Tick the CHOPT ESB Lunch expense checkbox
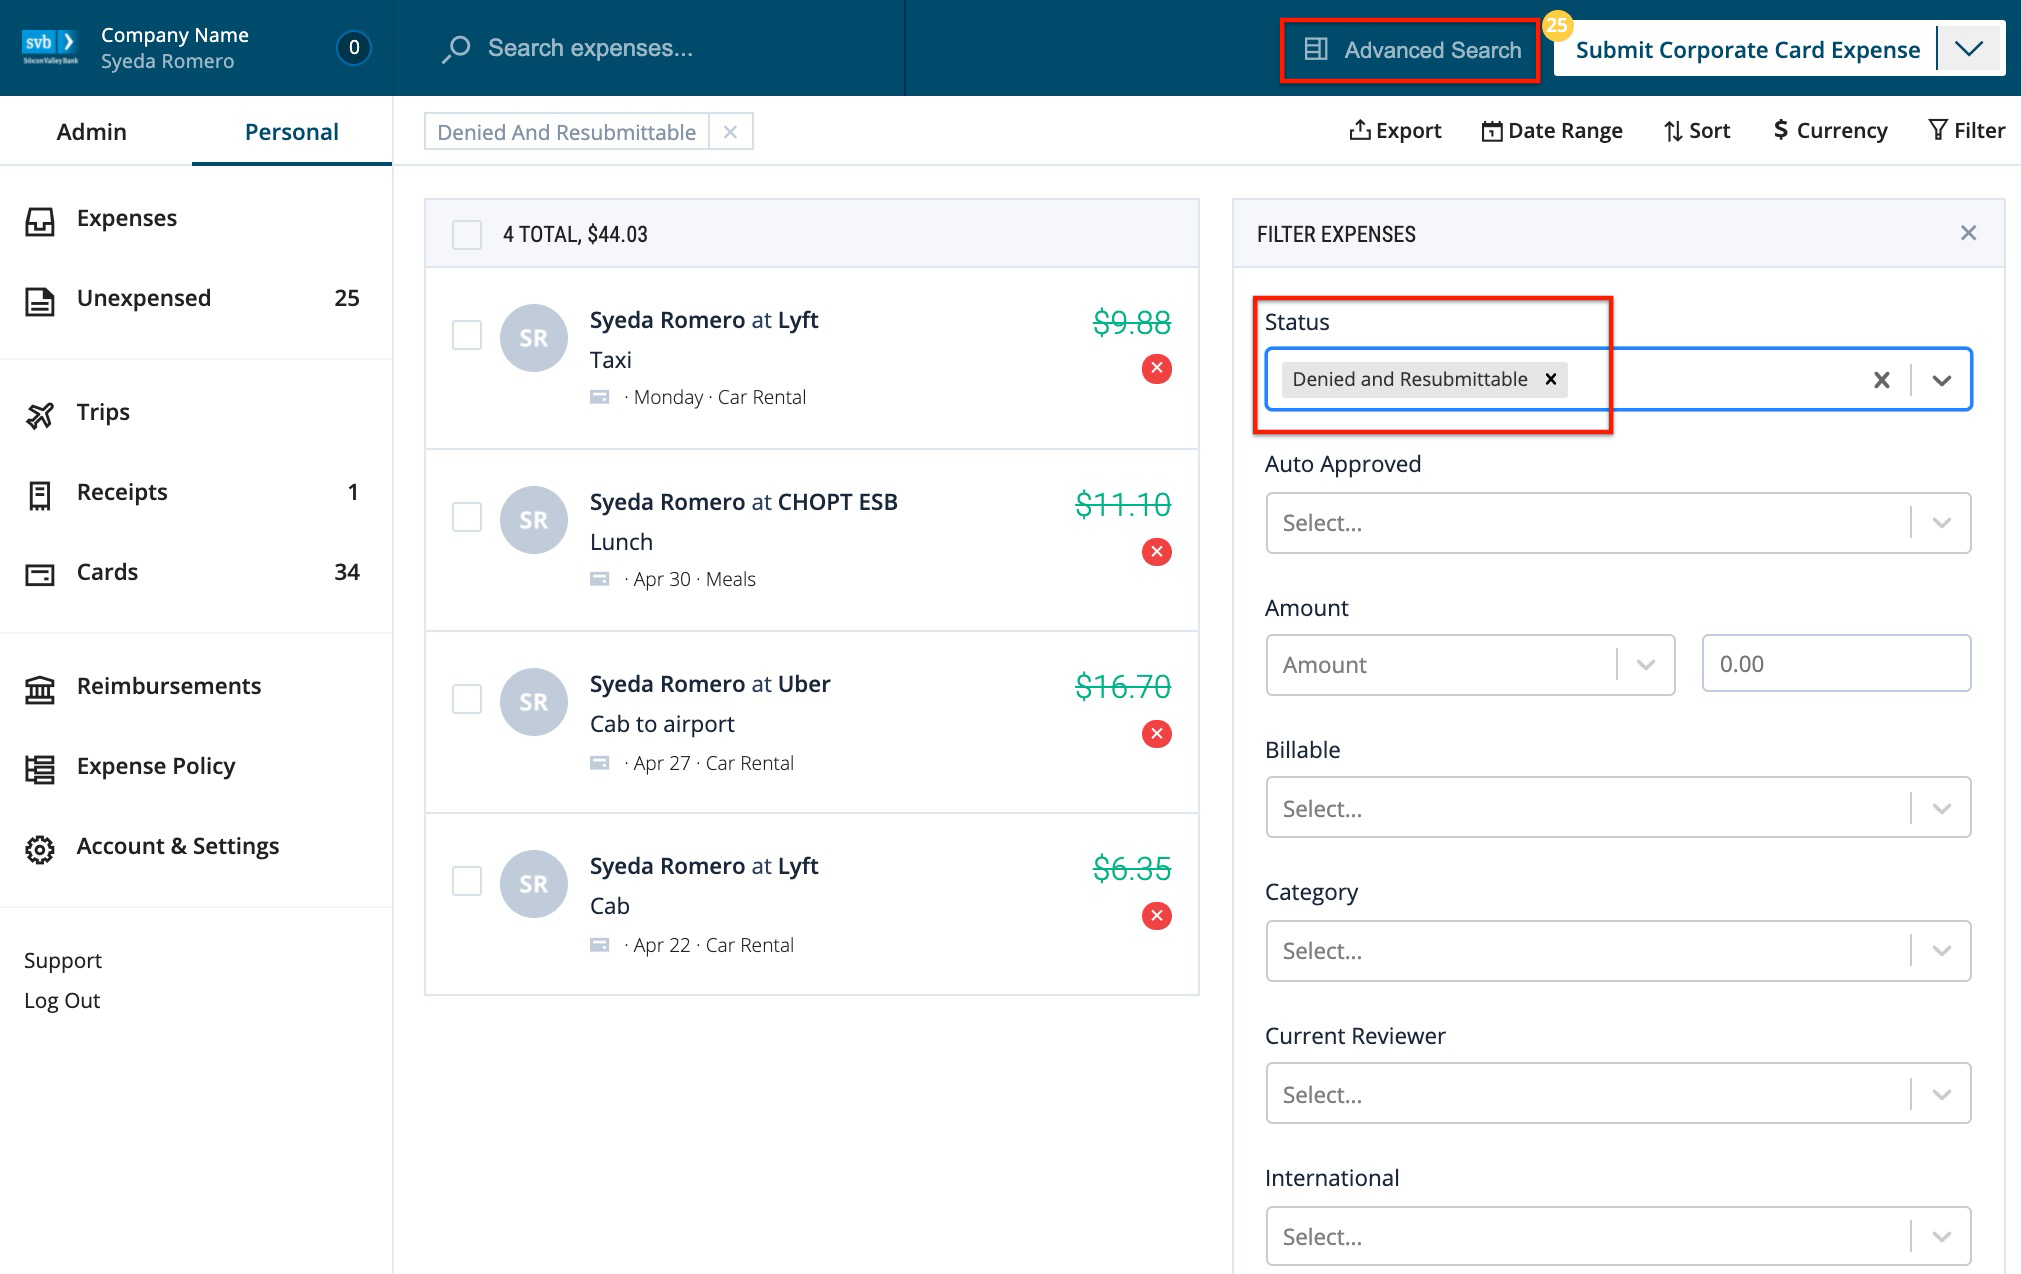2021x1274 pixels. (x=466, y=517)
